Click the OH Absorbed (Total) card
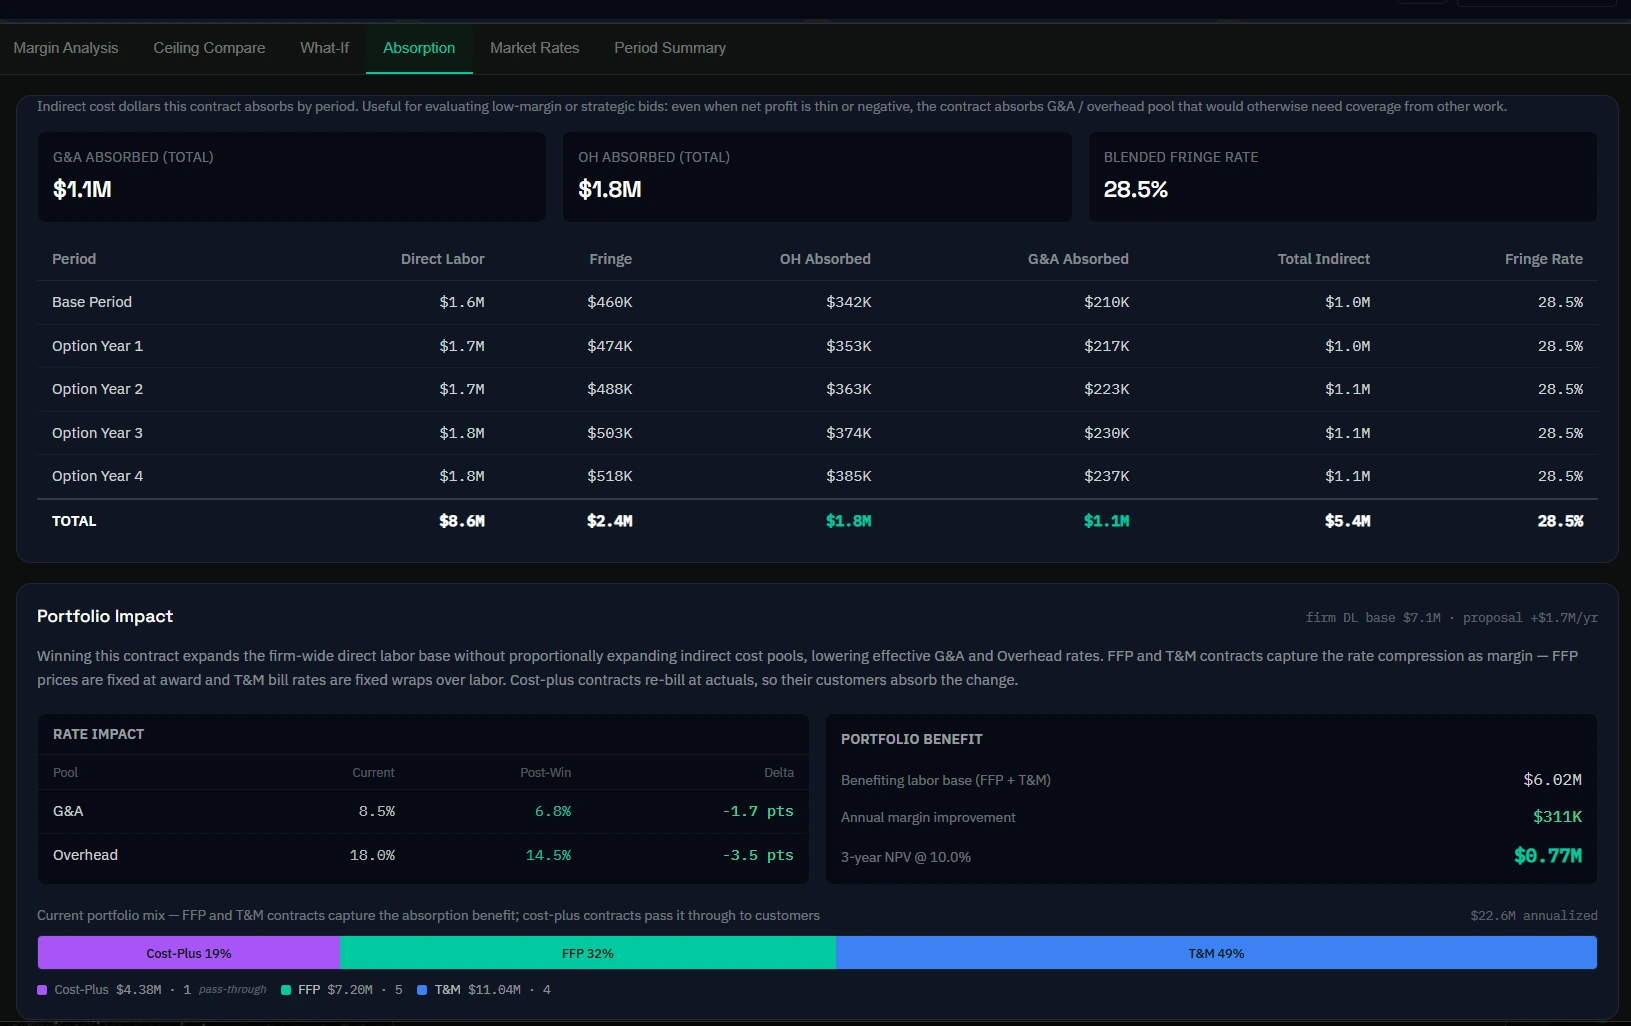This screenshot has height=1026, width=1631. point(817,177)
